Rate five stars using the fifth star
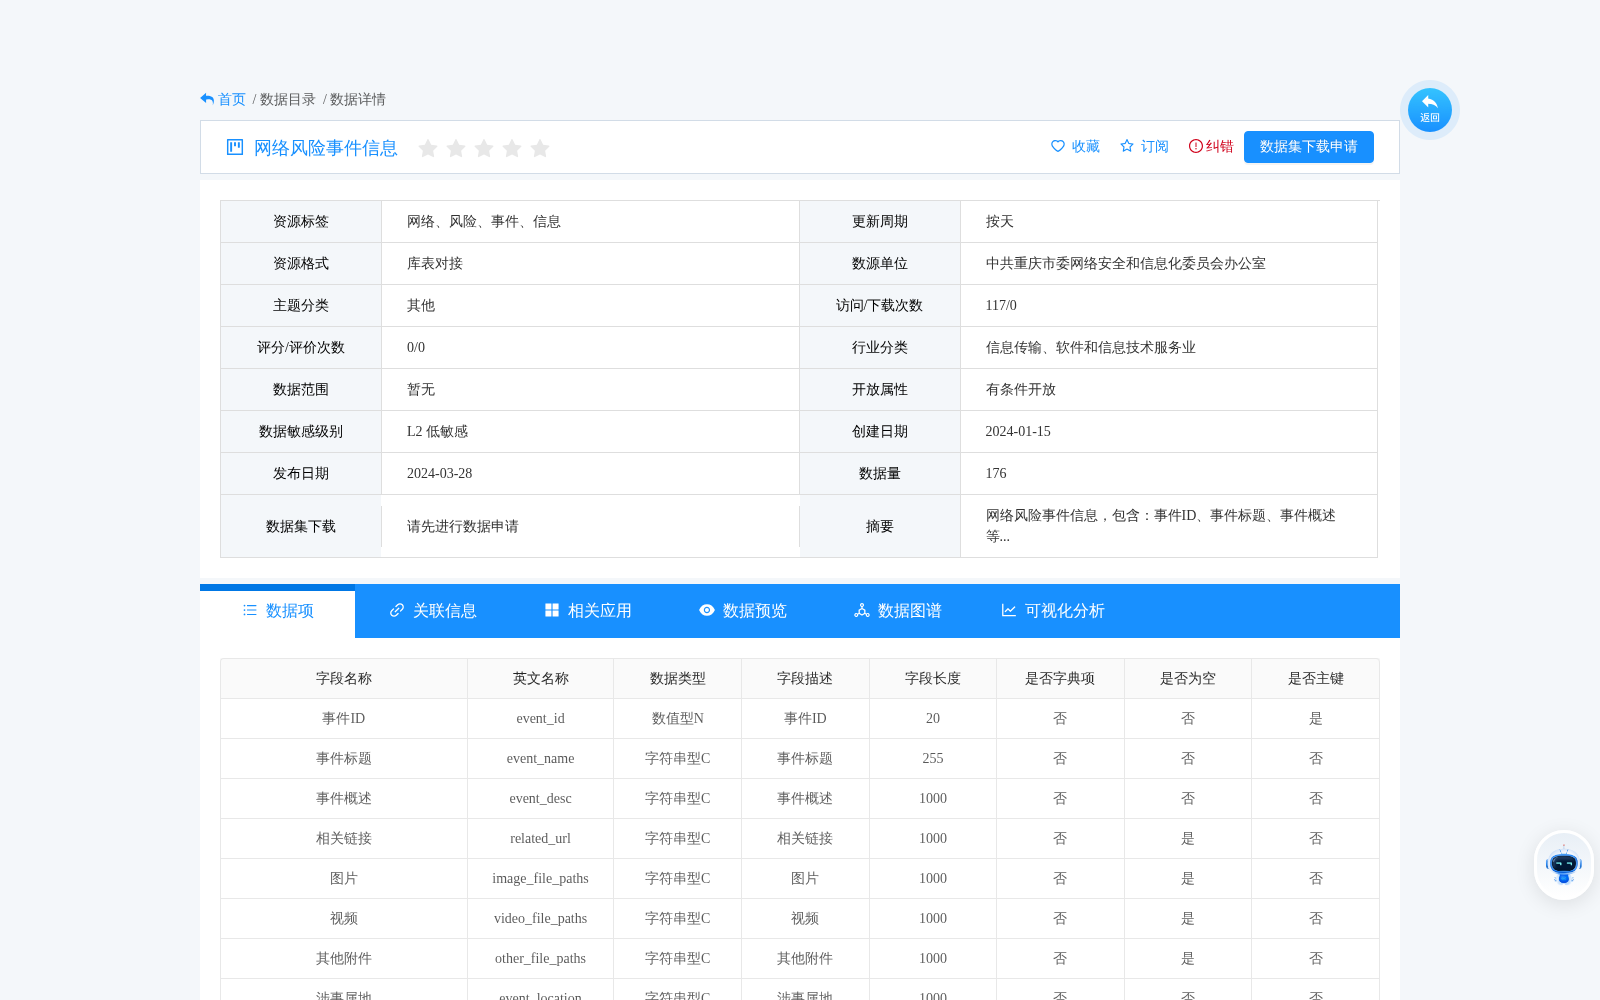The image size is (1600, 1000). click(x=540, y=148)
